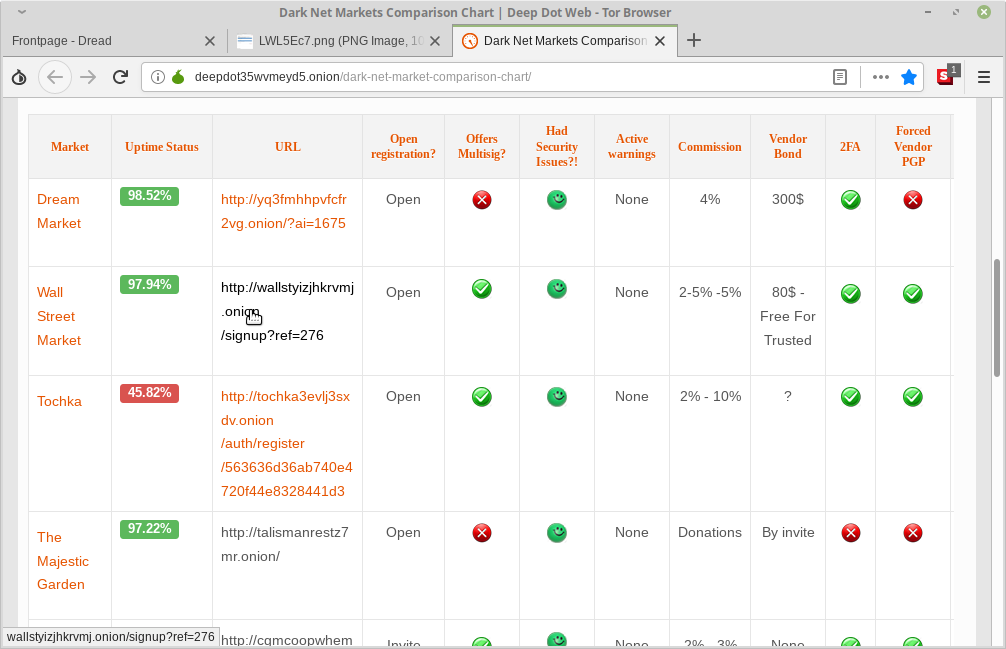This screenshot has width=1006, height=649.
Task: Click Forced Vendor PGP check for Tochka
Action: pyautogui.click(x=913, y=396)
